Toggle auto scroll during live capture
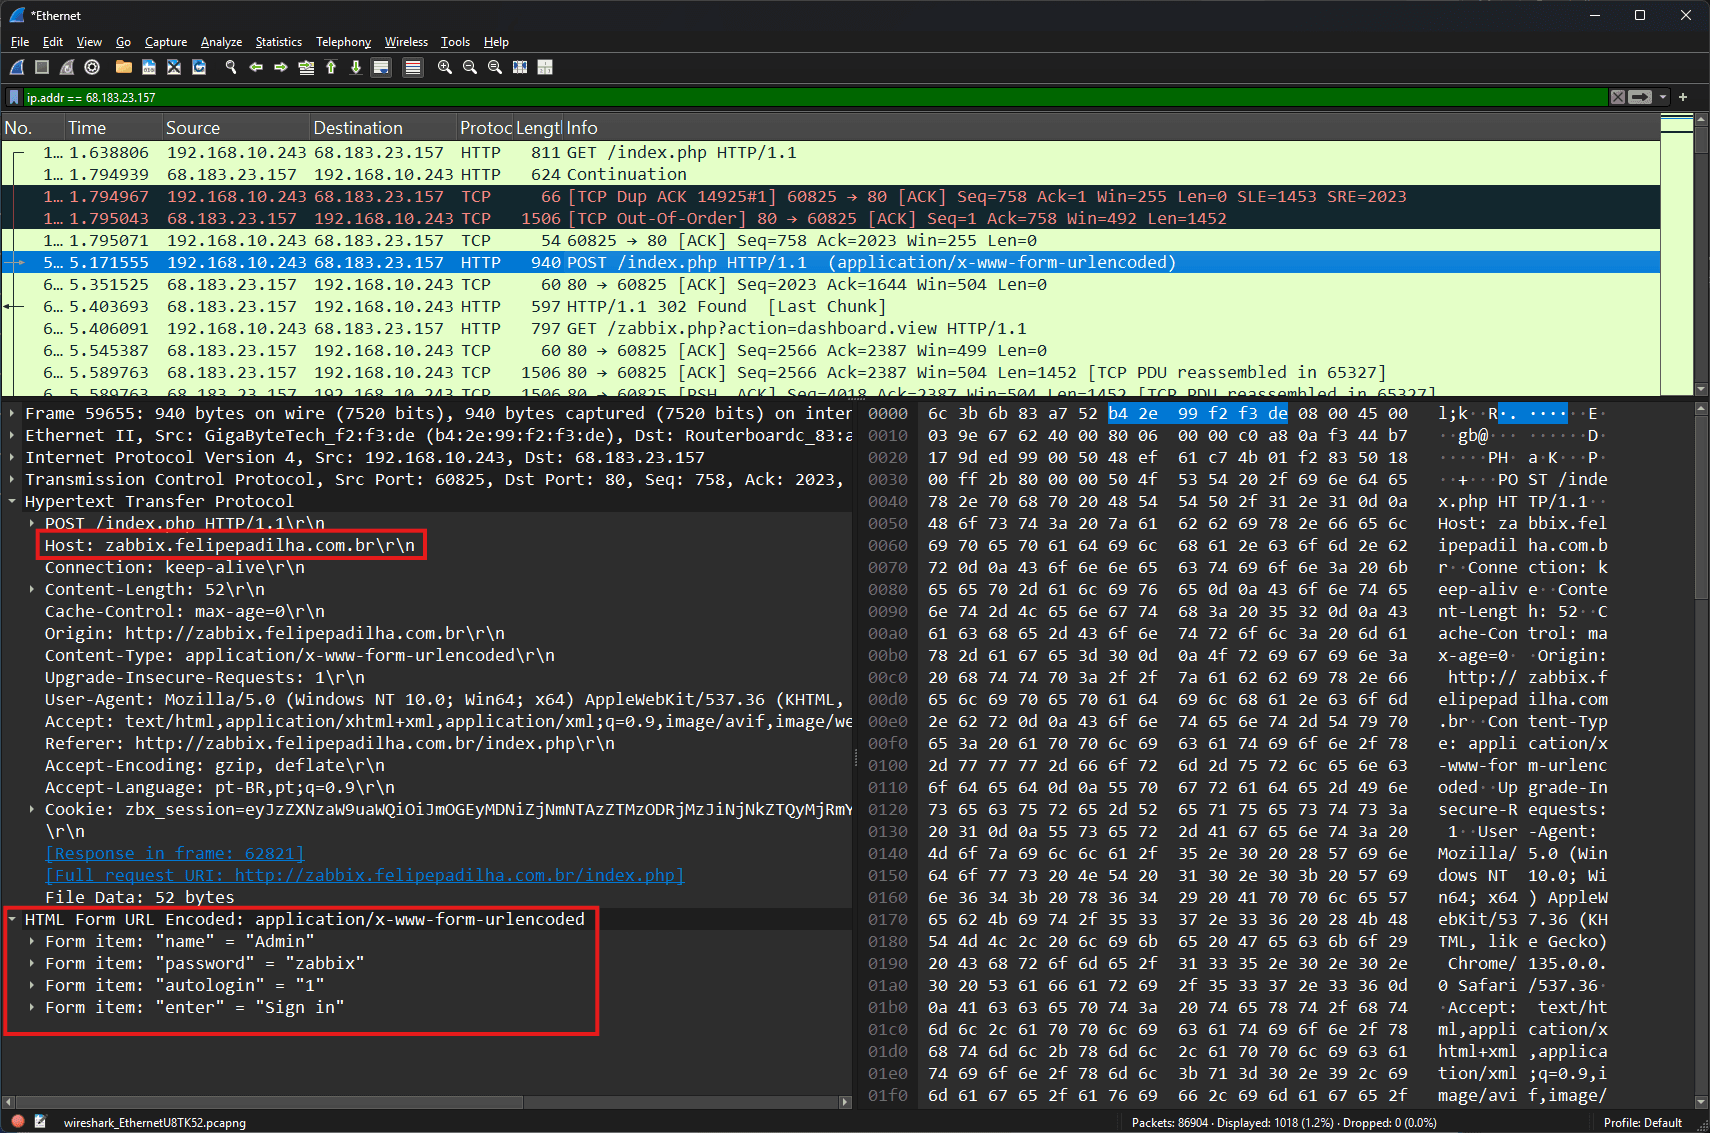 381,67
